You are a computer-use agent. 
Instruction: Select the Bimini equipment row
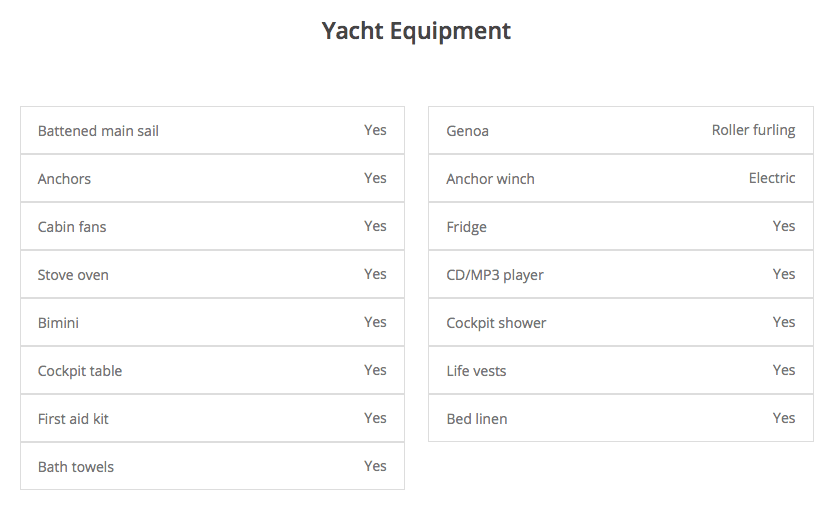[212, 323]
